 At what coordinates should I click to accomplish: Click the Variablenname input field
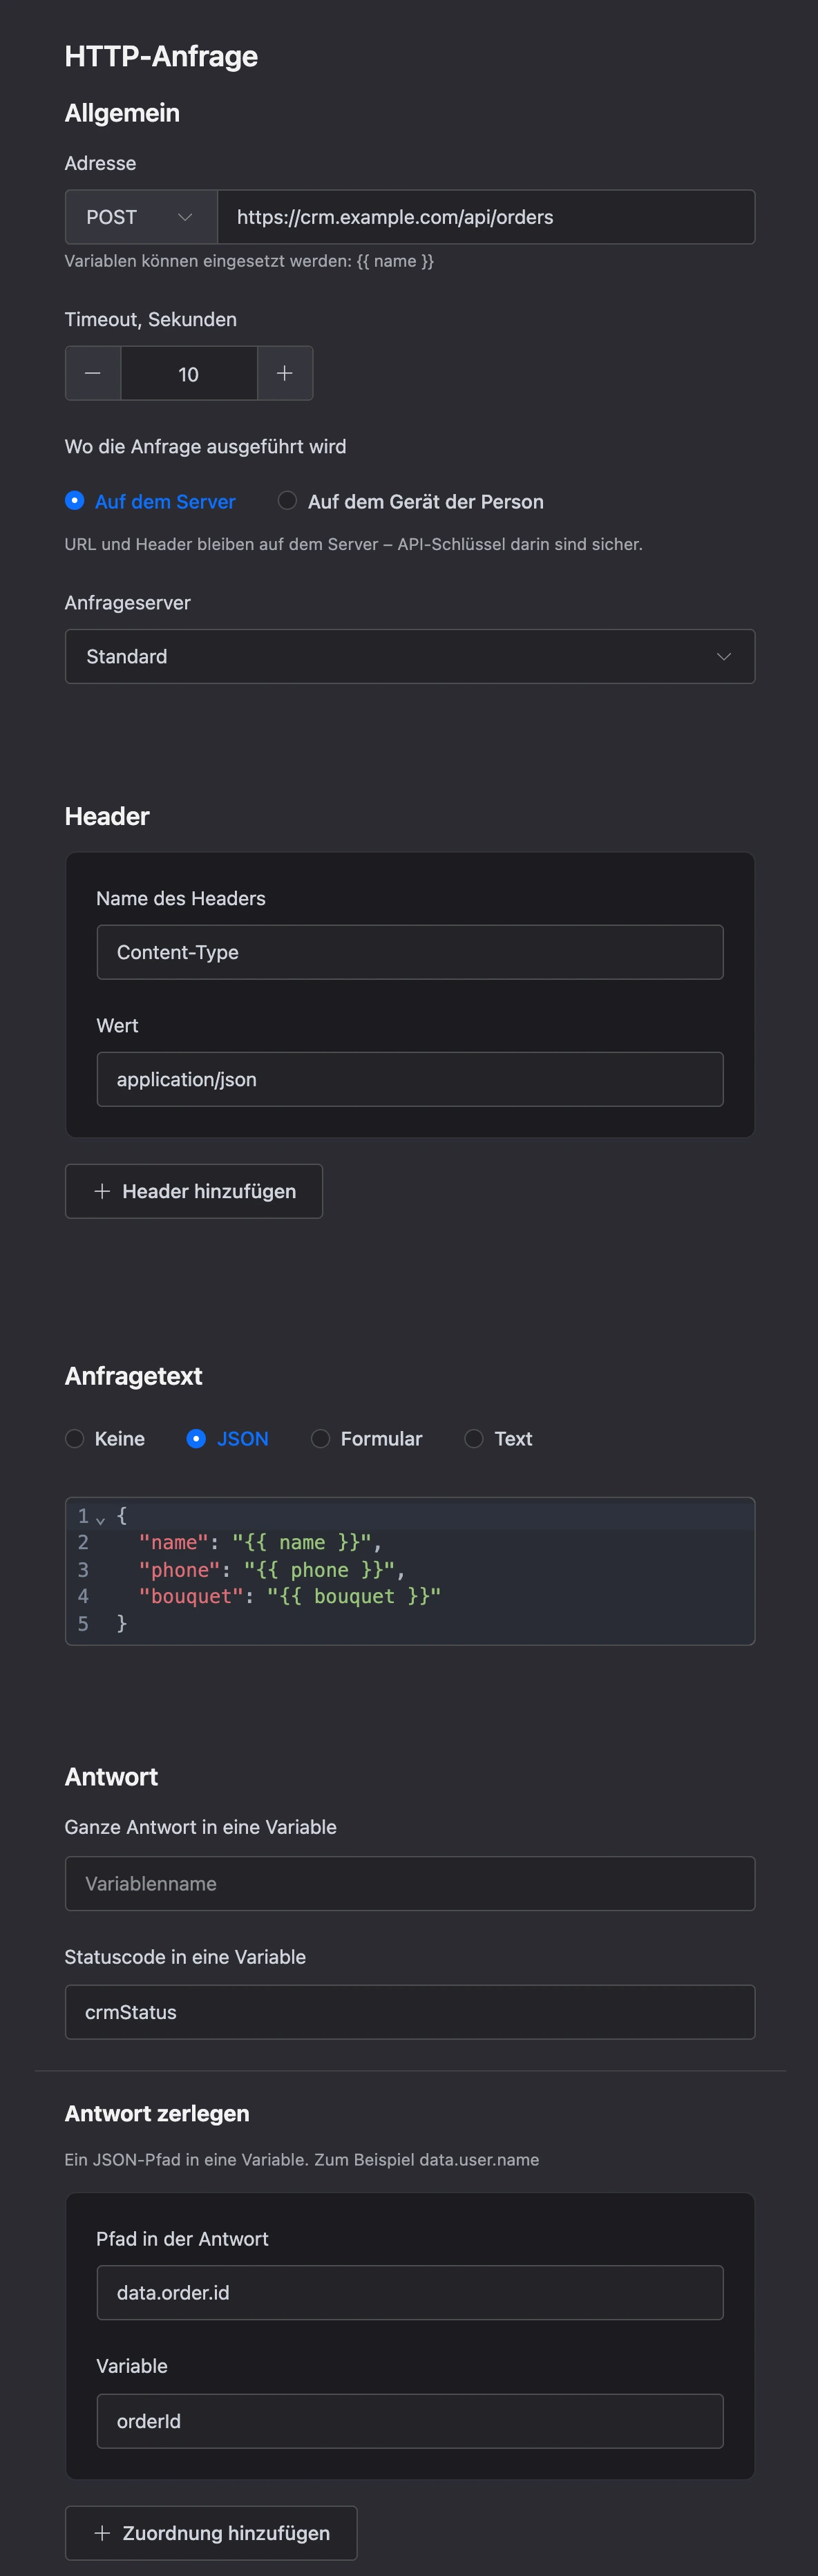tap(410, 1883)
